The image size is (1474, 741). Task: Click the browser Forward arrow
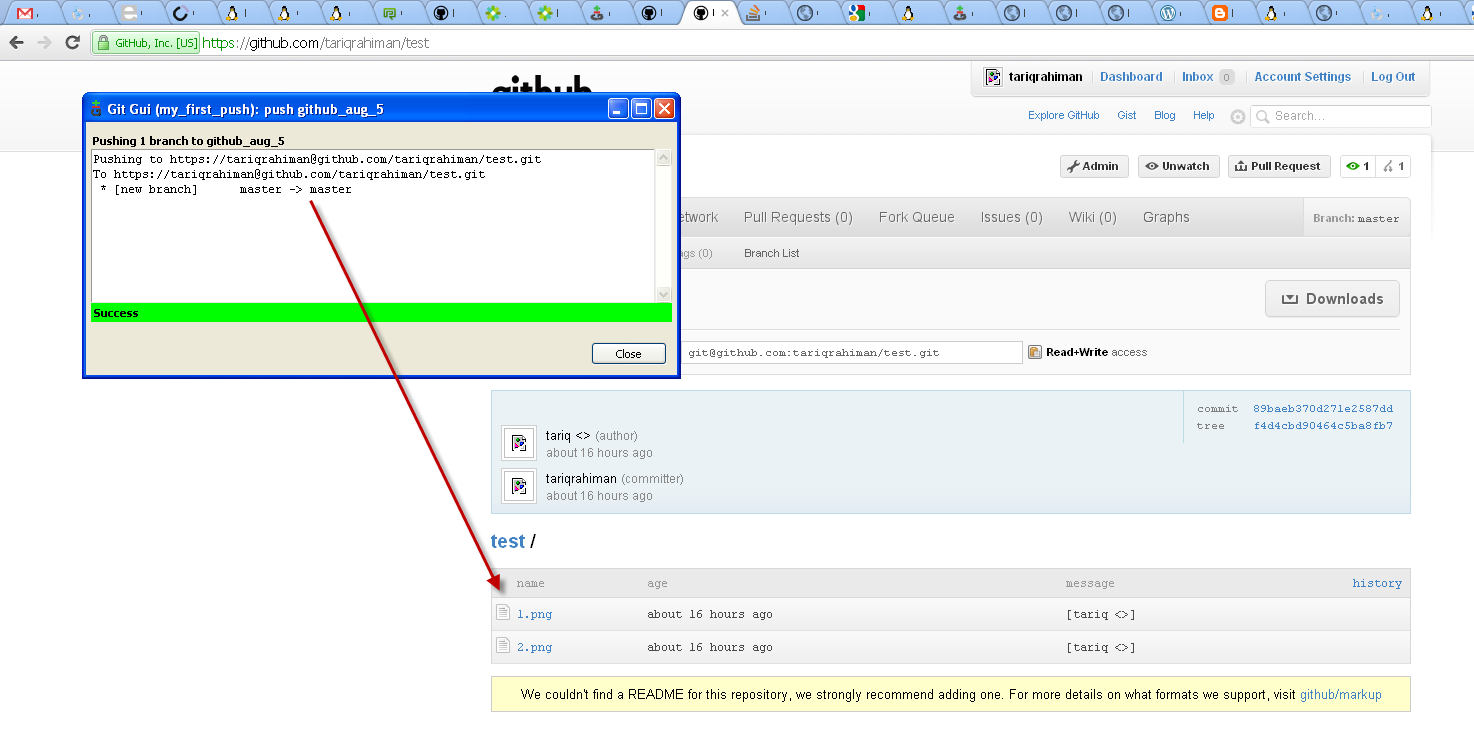(44, 43)
